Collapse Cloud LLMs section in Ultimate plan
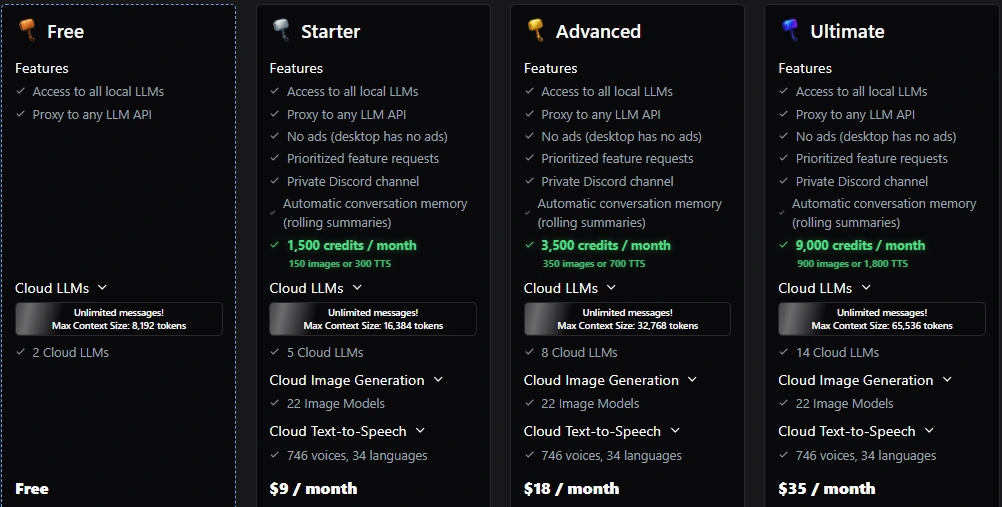This screenshot has width=1002, height=507. point(866,288)
